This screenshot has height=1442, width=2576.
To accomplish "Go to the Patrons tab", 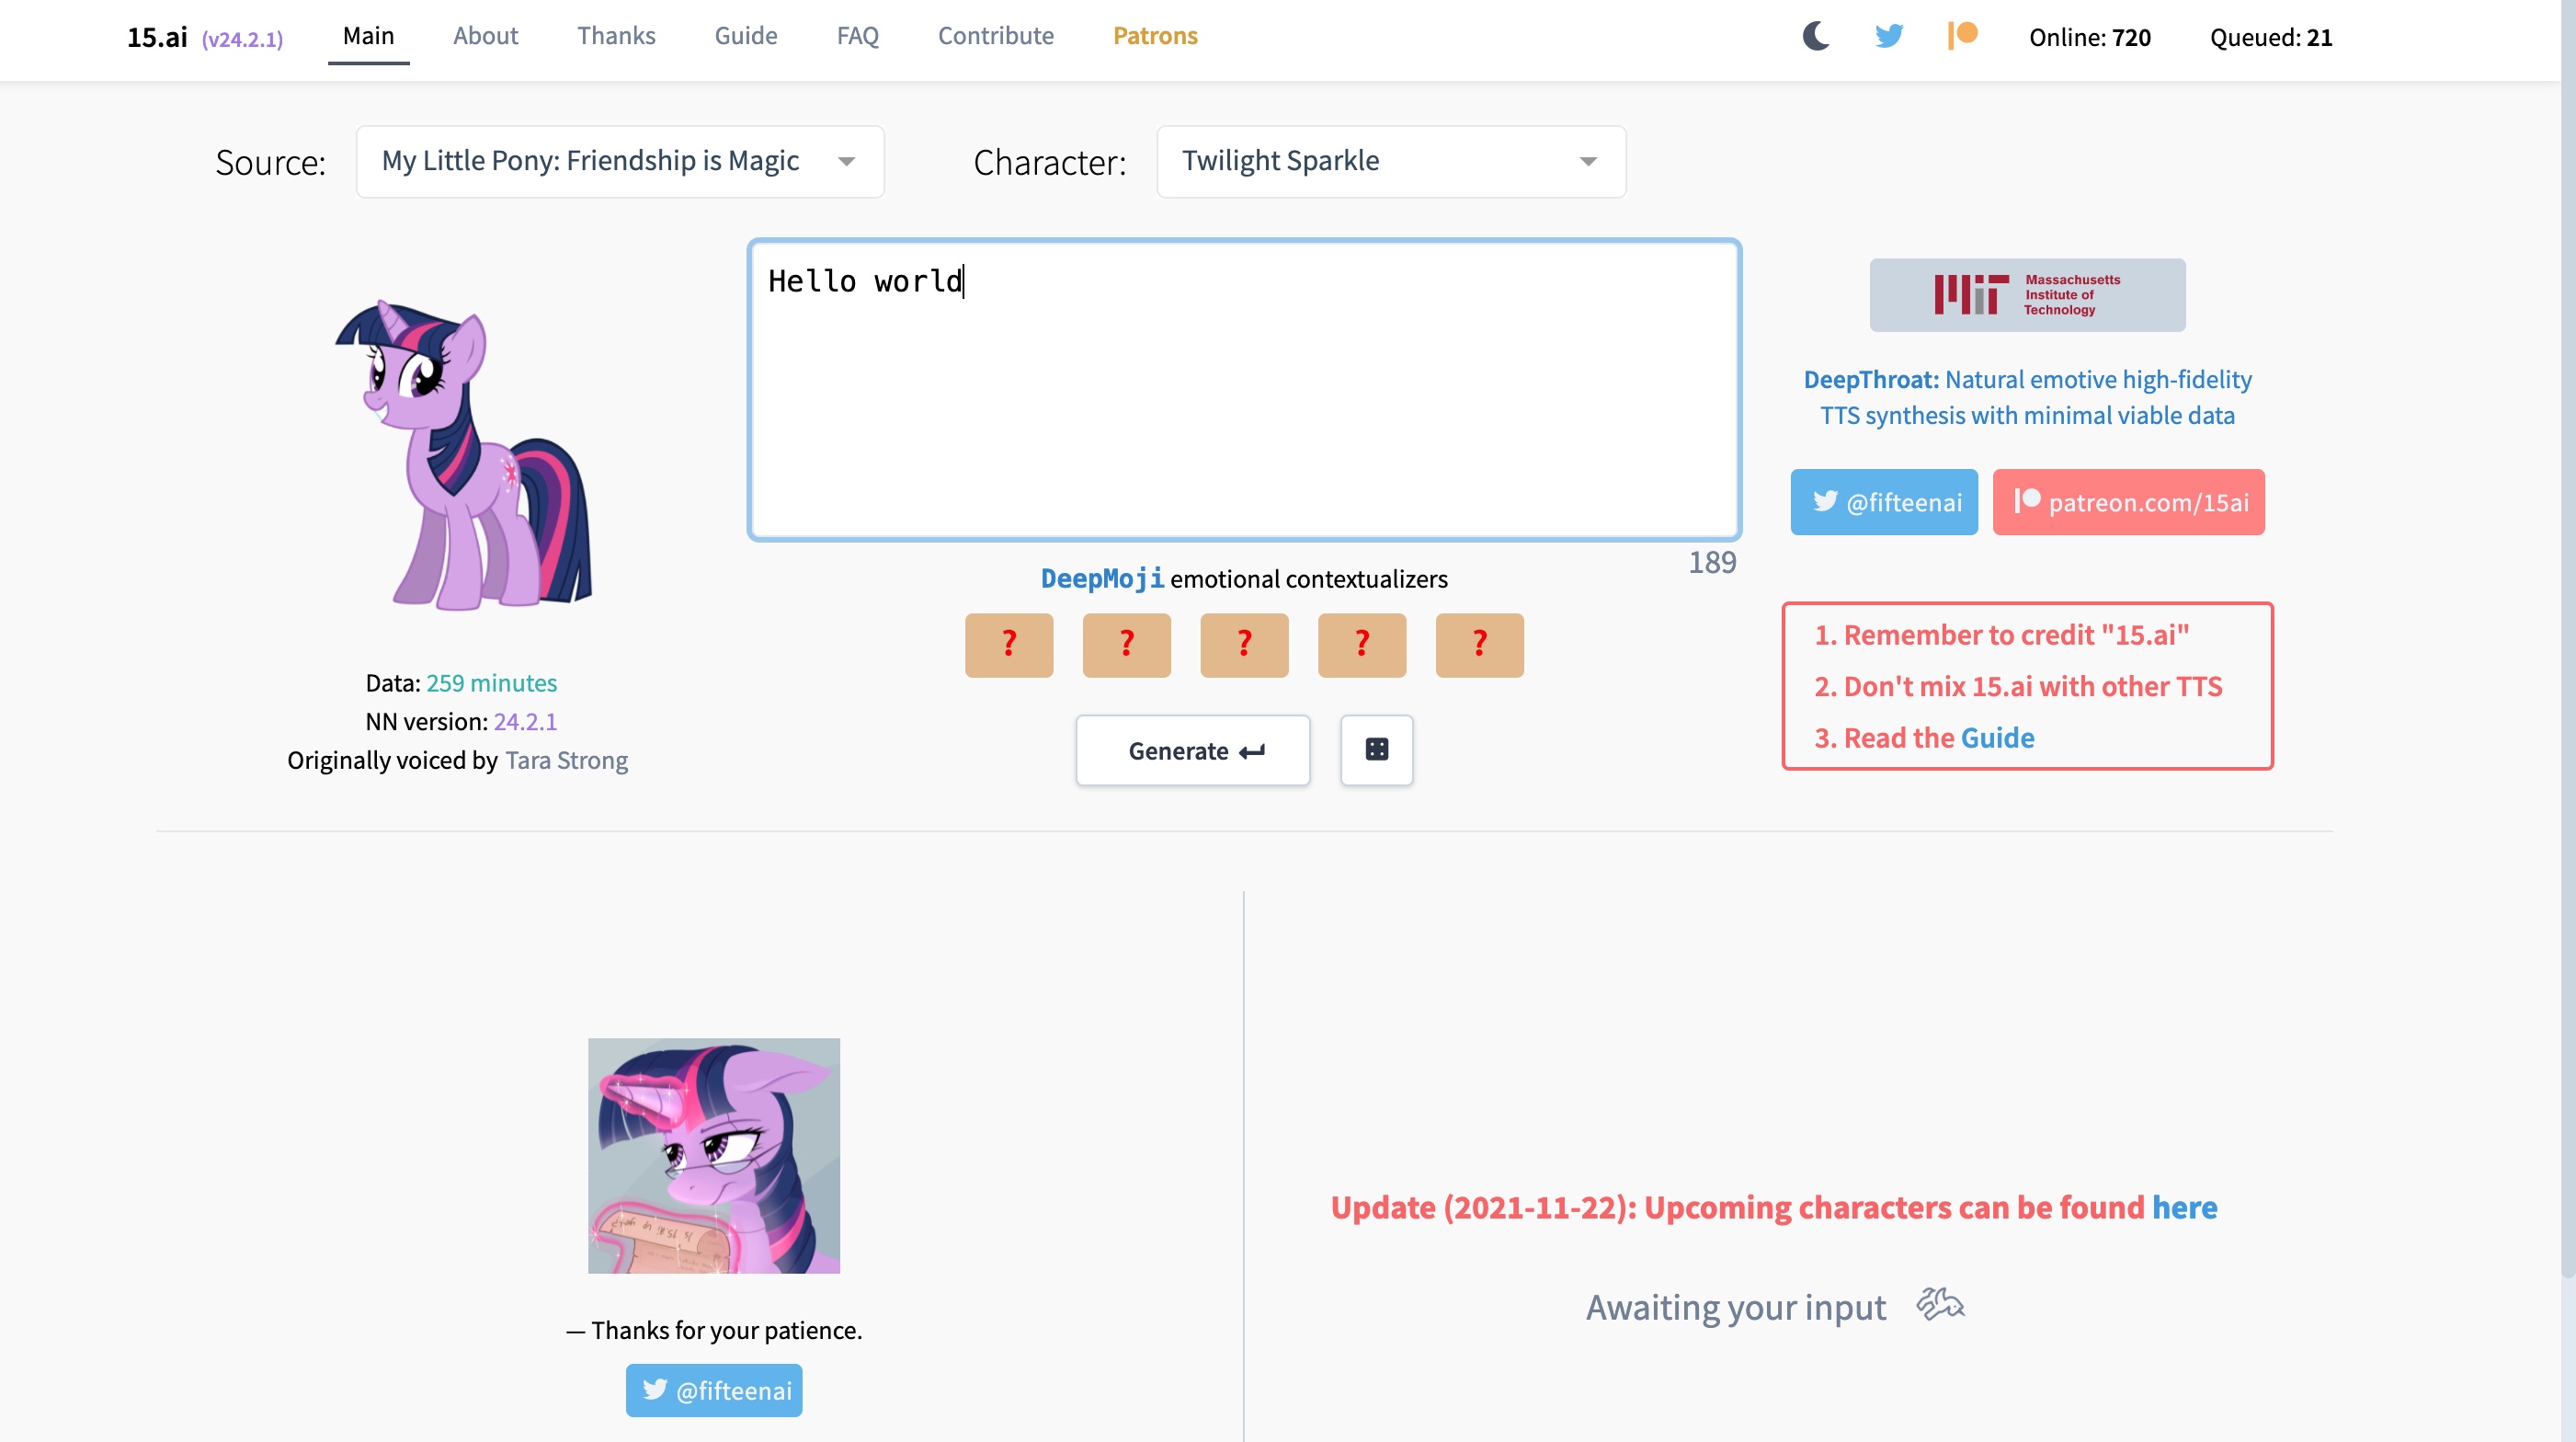I will [x=1154, y=36].
